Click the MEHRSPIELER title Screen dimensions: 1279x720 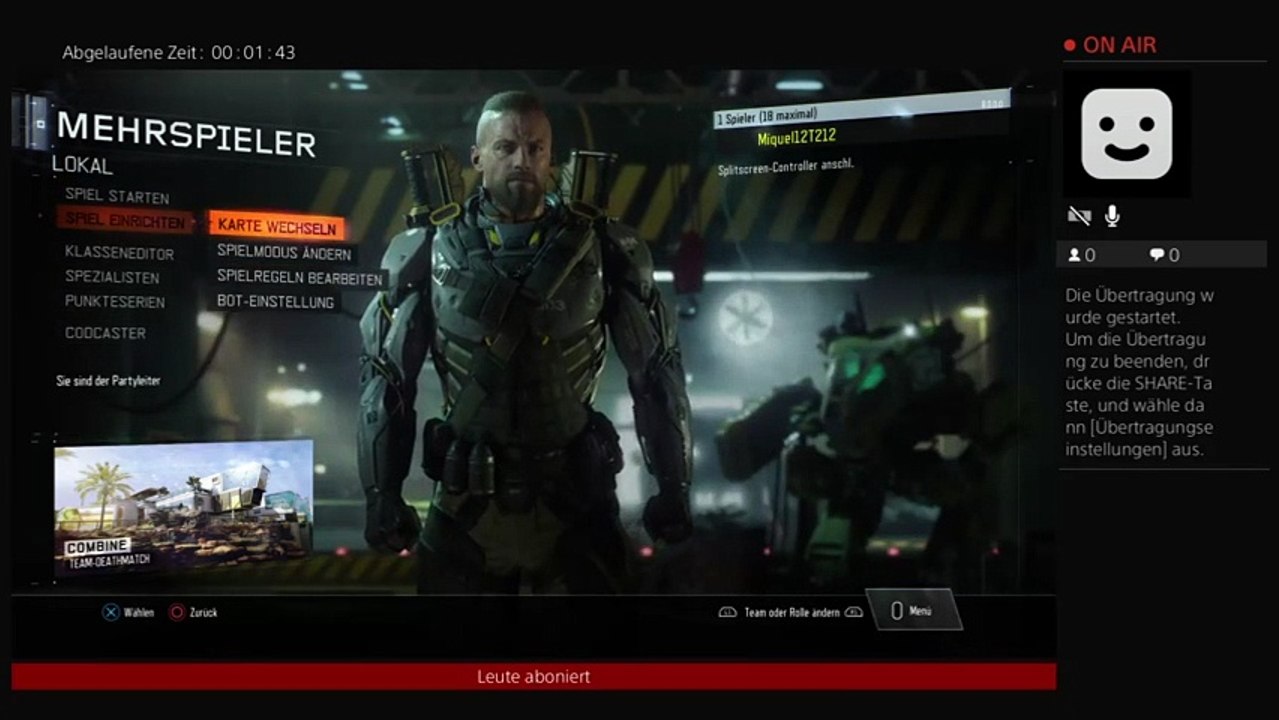click(186, 133)
